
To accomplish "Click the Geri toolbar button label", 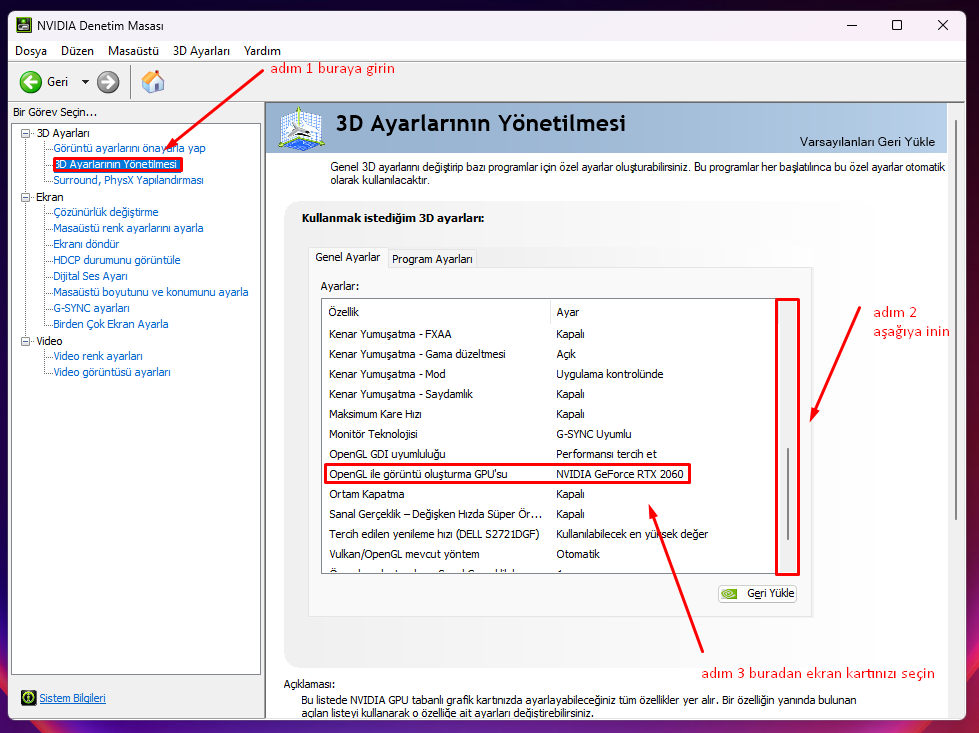I will [57, 82].
